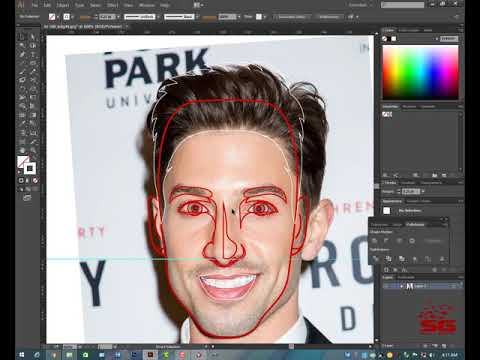Select the Zoom tool

click(33, 150)
